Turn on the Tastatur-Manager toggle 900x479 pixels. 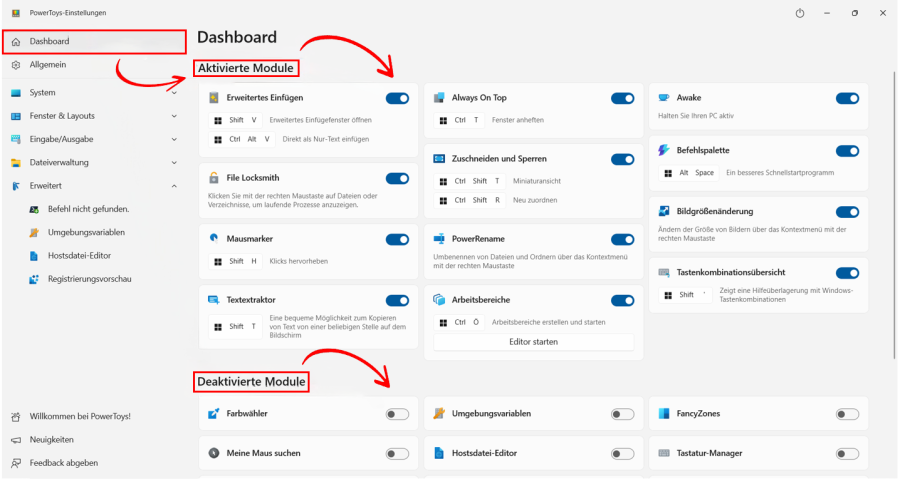[x=847, y=454]
